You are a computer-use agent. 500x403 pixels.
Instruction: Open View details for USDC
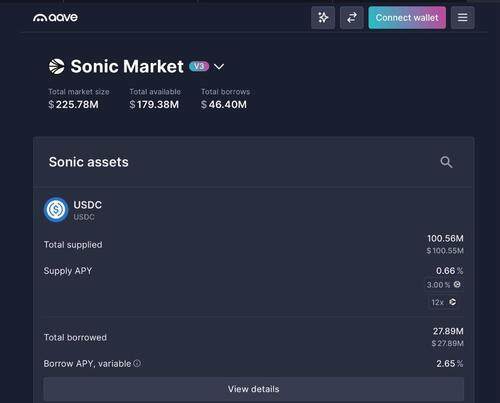coord(253,389)
